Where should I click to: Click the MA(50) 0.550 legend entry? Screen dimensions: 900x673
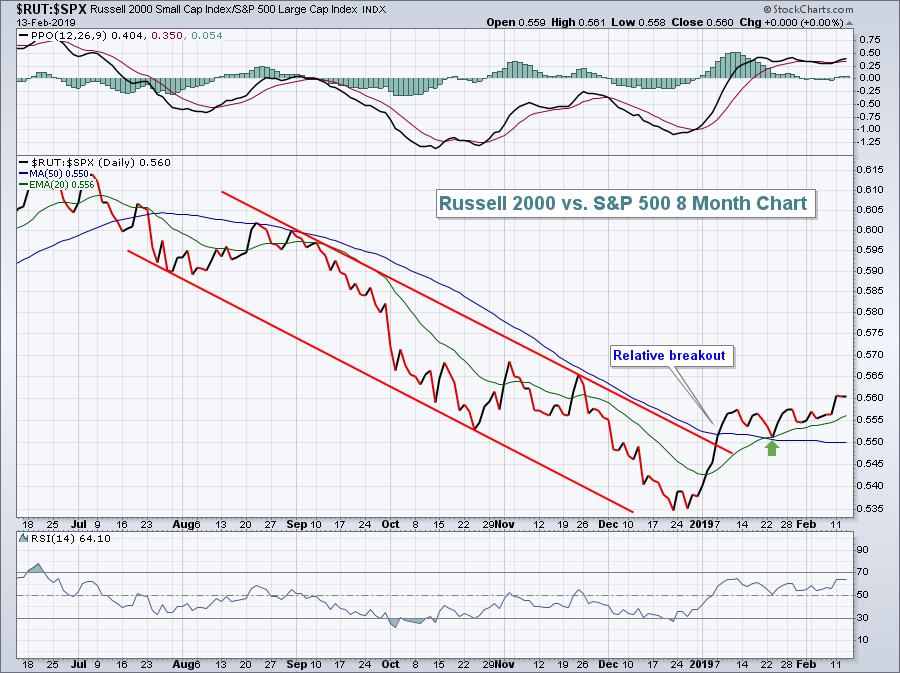(x=59, y=173)
